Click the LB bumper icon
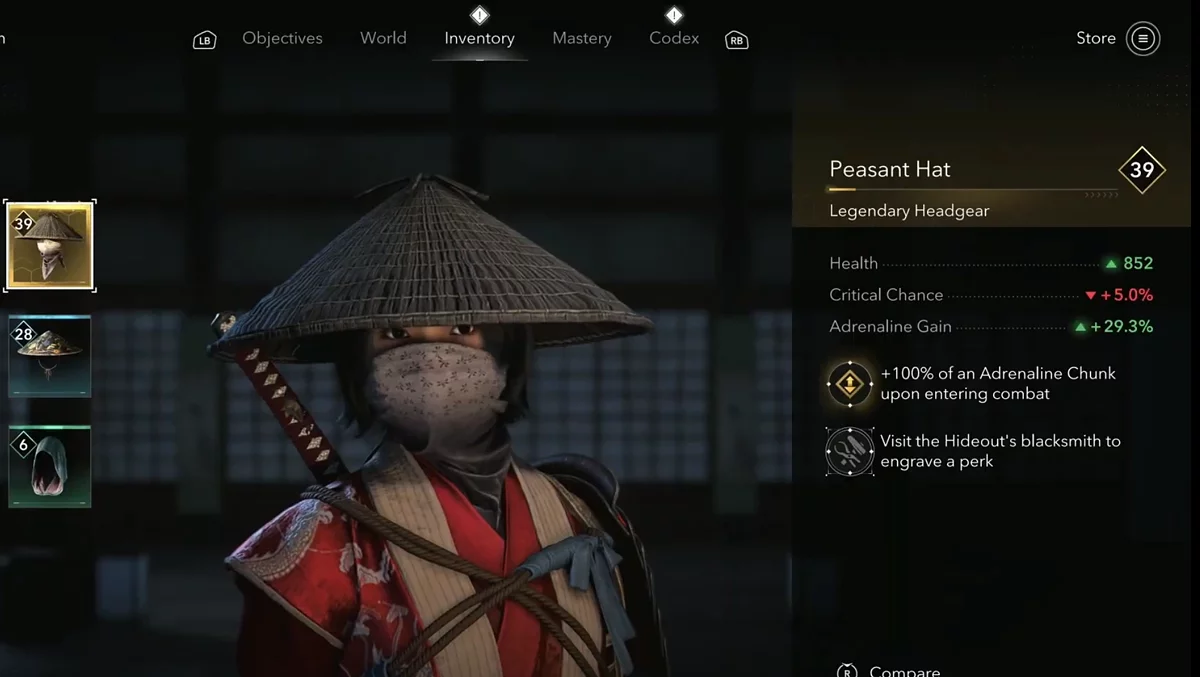The height and width of the screenshot is (677, 1200). pos(205,40)
